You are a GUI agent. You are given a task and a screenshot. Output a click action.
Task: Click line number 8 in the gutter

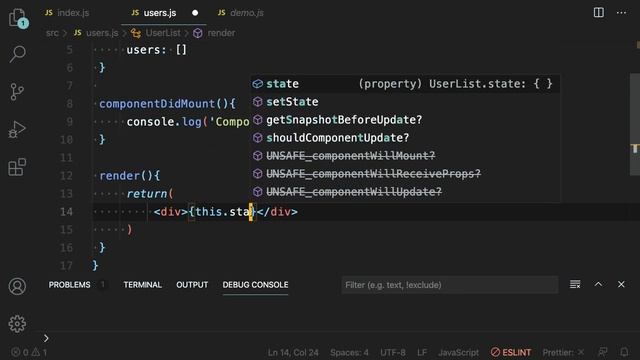[x=69, y=104]
